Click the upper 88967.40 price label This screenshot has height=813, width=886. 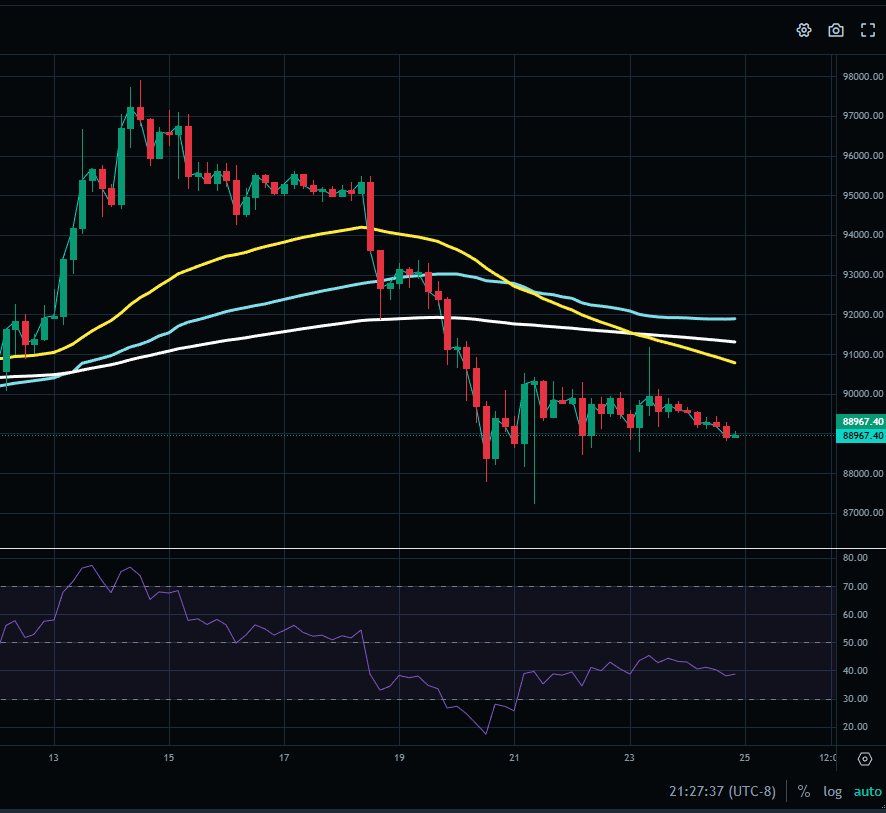[x=860, y=421]
